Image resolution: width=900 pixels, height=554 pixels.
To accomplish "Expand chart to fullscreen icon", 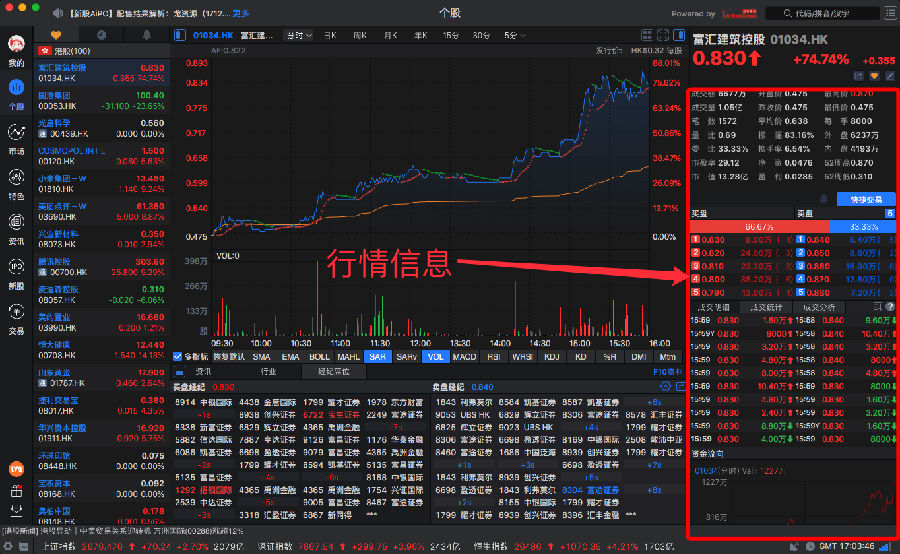I will pyautogui.click(x=663, y=35).
